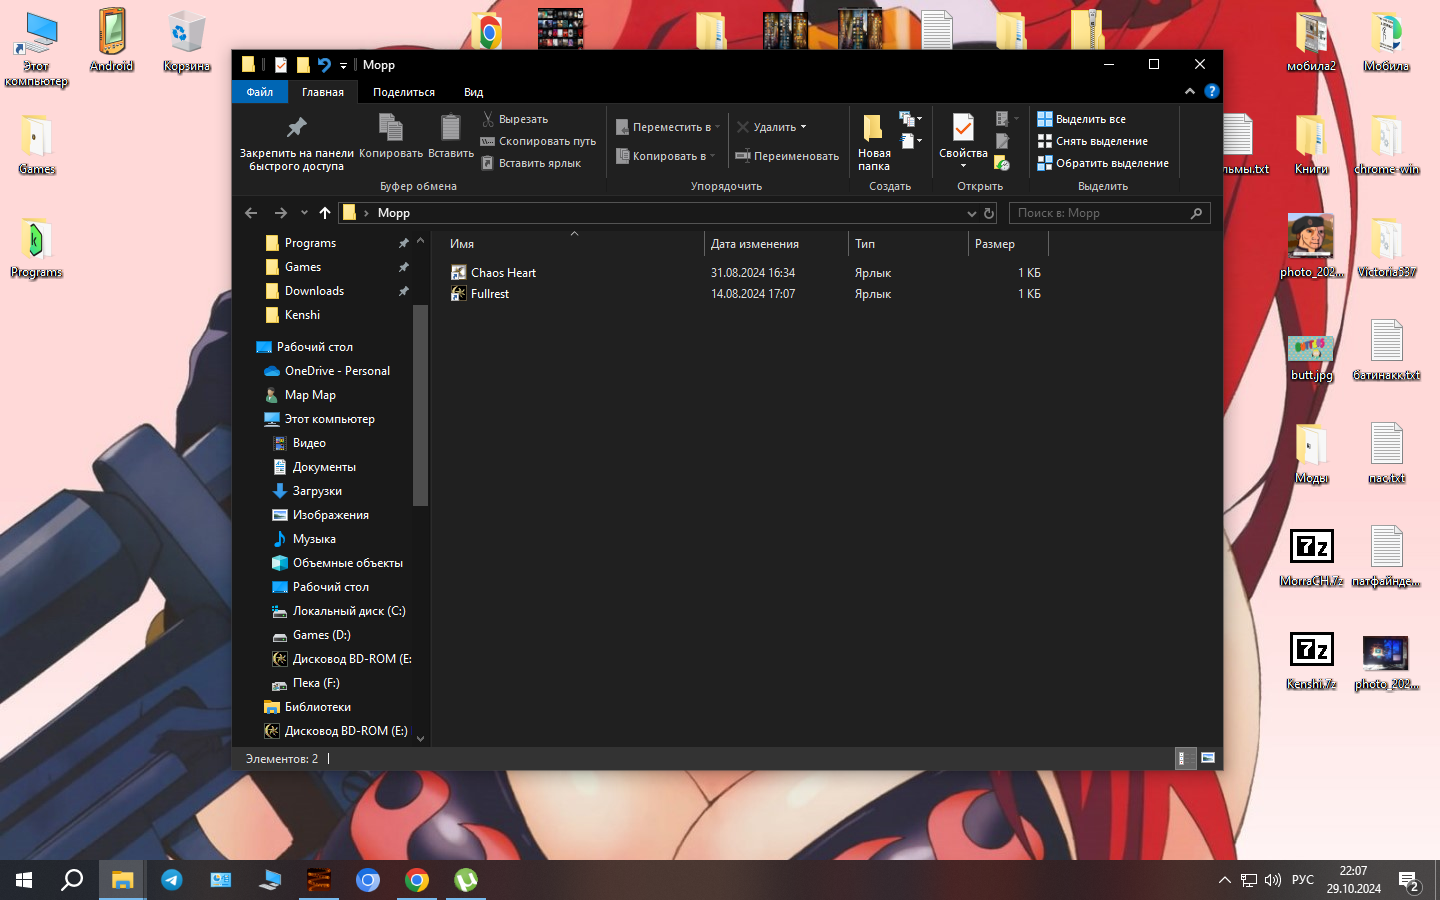Open the Help question mark icon
Screen dimensions: 1440x900
coord(1211,91)
